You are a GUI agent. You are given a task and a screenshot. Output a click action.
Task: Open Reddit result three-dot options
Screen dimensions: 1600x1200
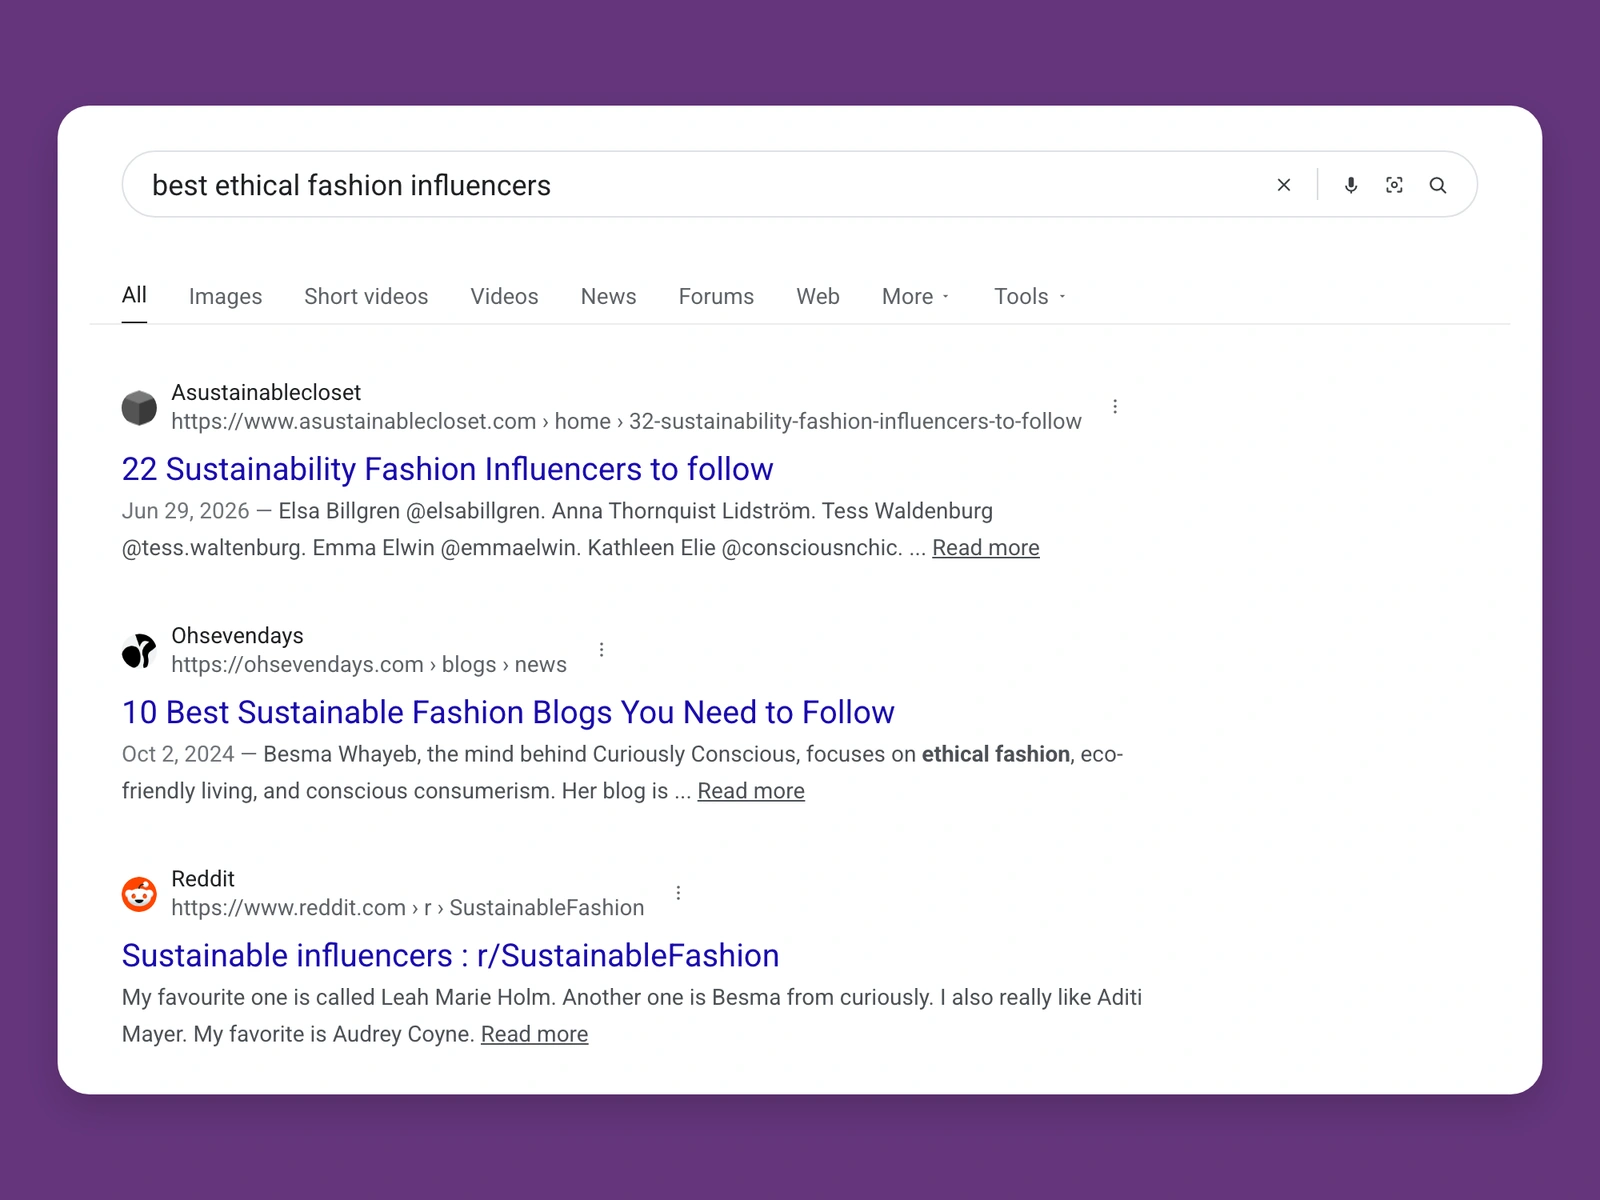[678, 893]
